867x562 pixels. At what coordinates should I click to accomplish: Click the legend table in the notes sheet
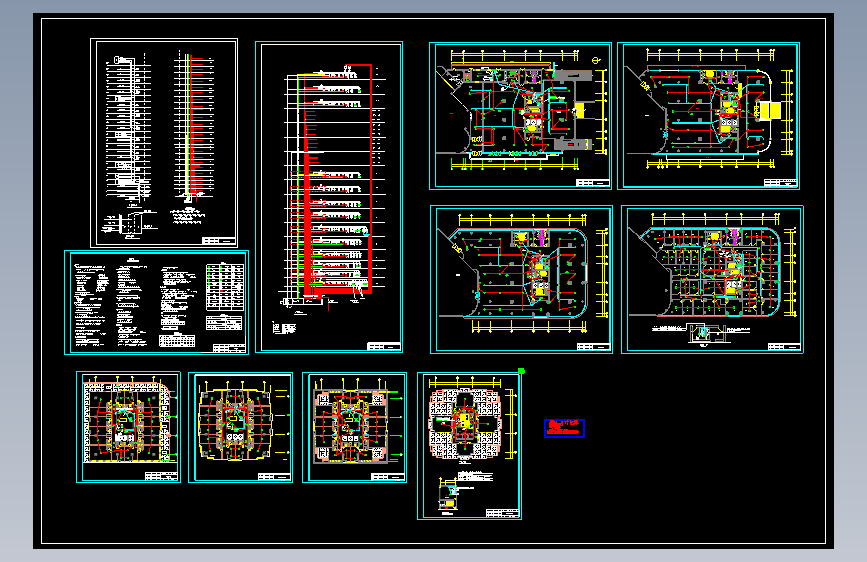[224, 287]
